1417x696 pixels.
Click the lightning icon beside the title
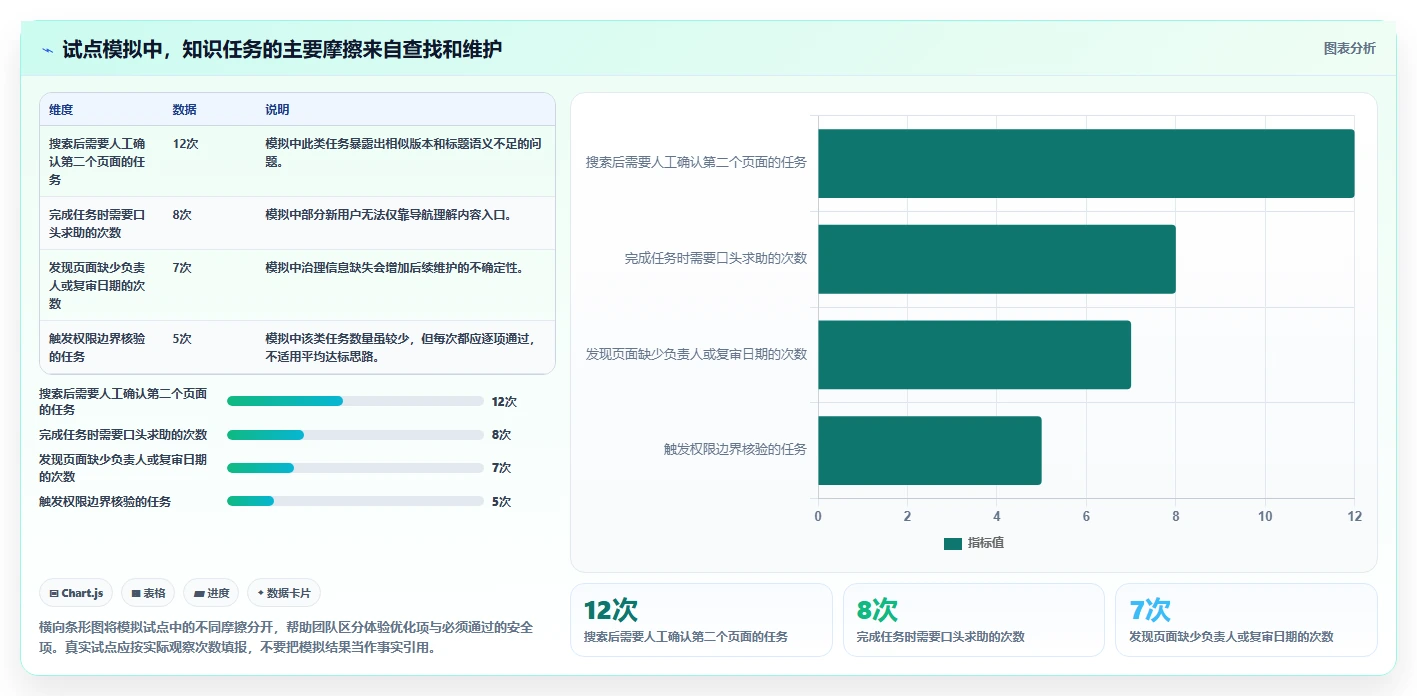coord(47,50)
